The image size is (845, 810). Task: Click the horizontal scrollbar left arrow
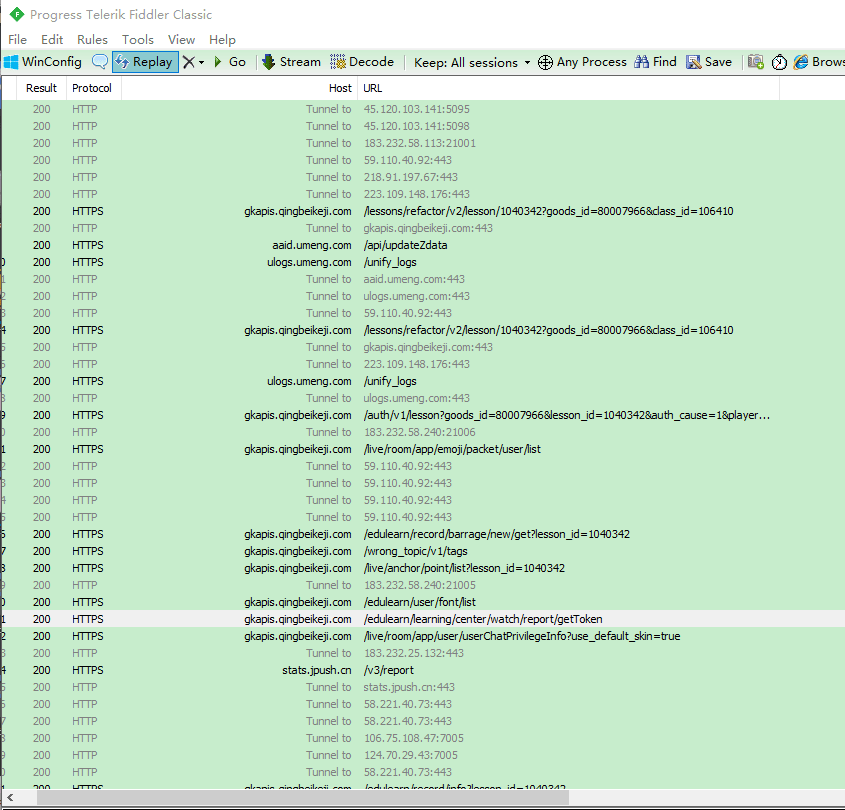10,797
